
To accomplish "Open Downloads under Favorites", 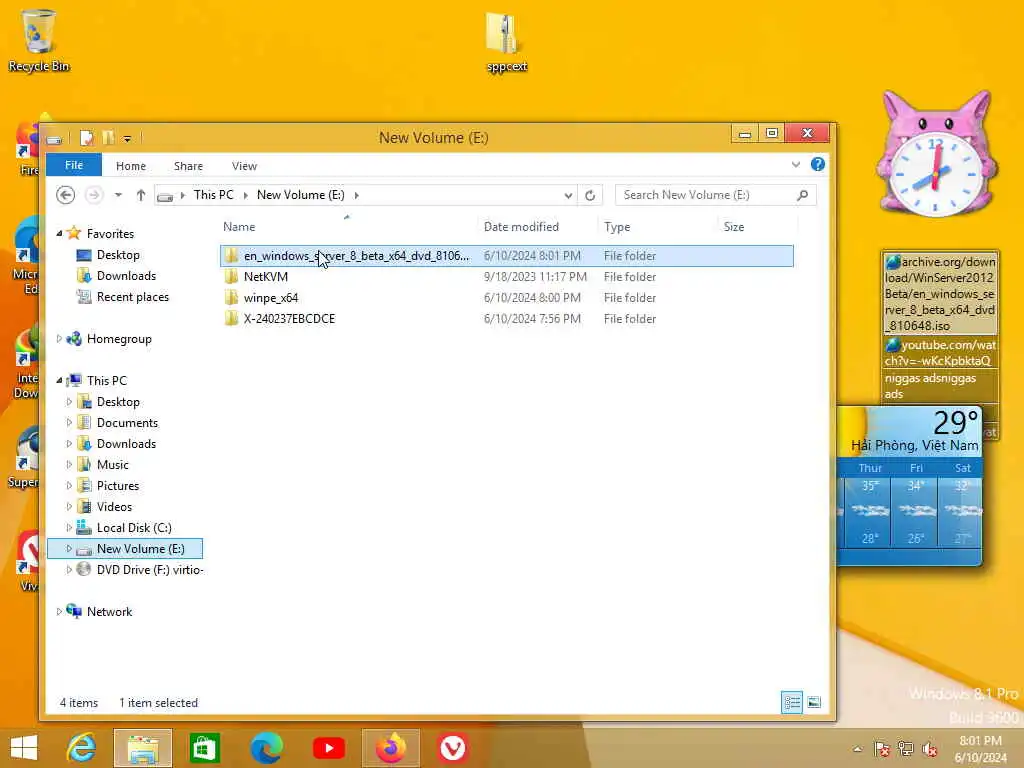I will (126, 276).
